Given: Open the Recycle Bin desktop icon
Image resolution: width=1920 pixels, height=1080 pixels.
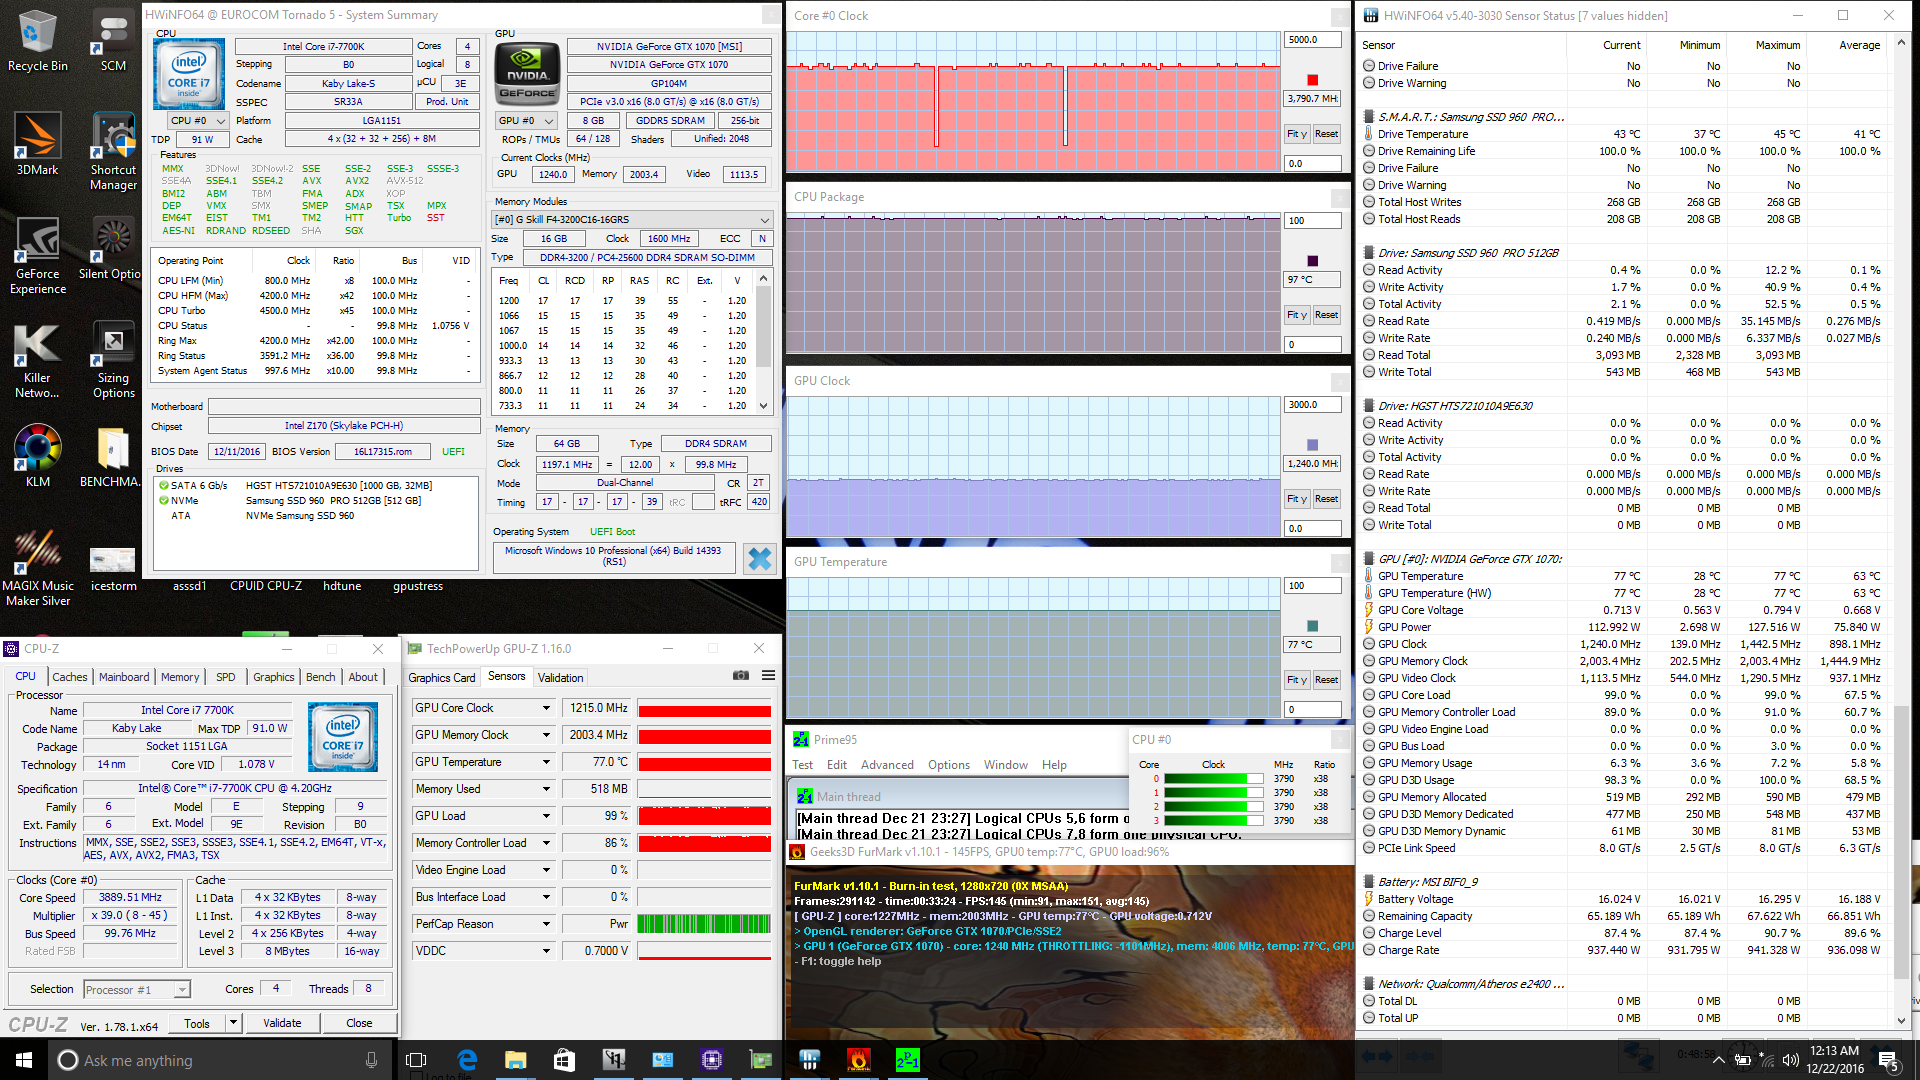Looking at the screenshot, I should (37, 40).
